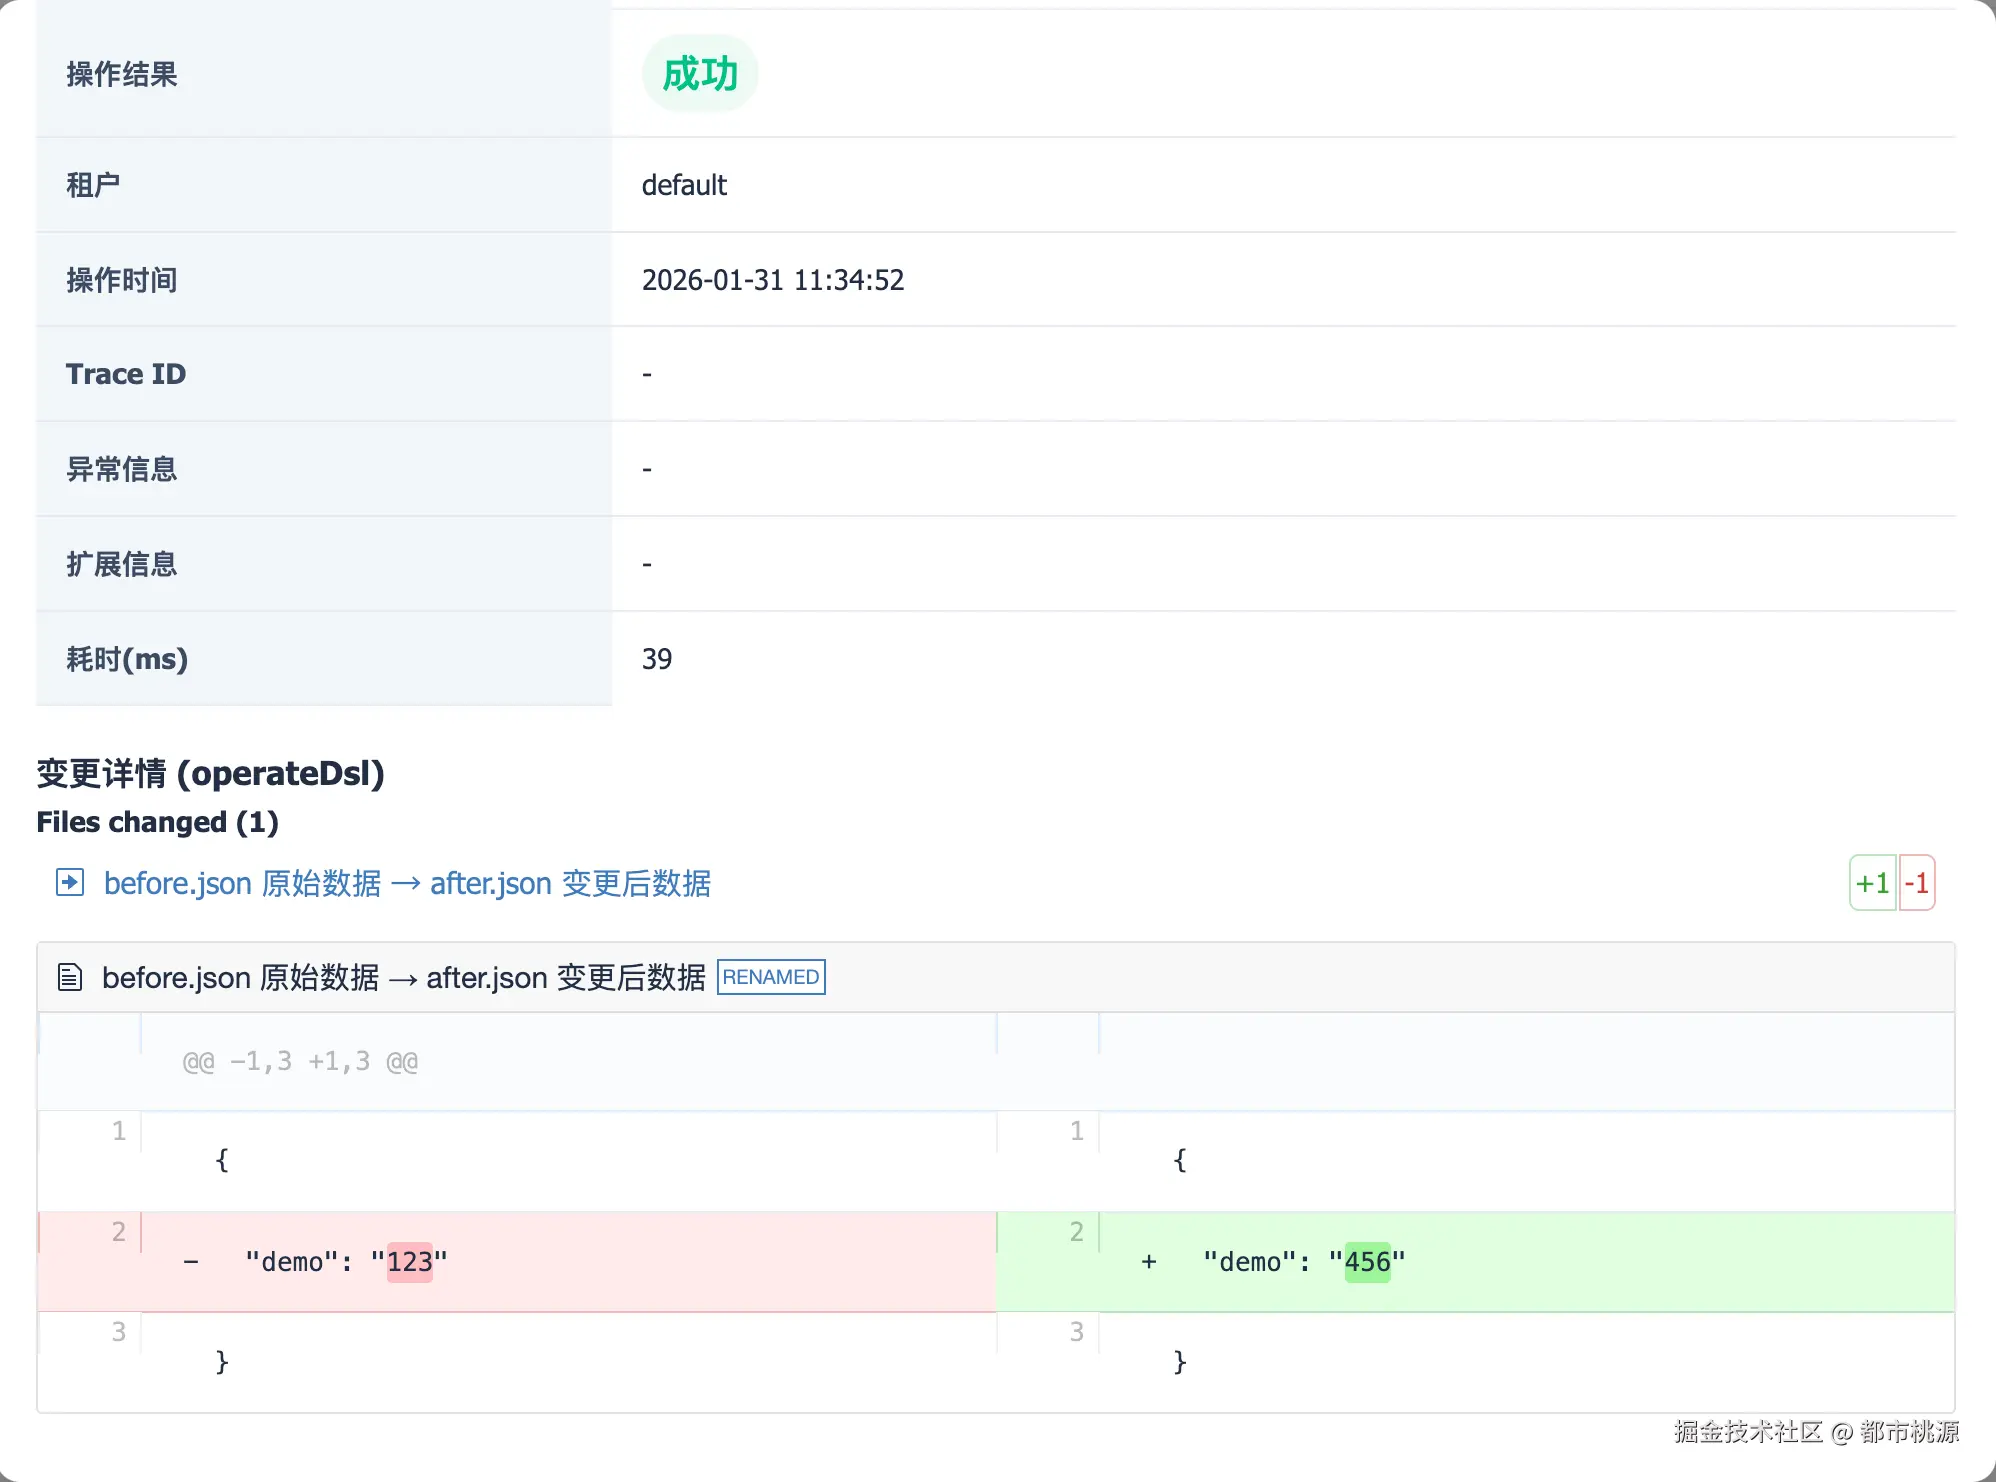1996x1482 pixels.
Task: Click the highlighted 456 added value
Action: [1367, 1262]
